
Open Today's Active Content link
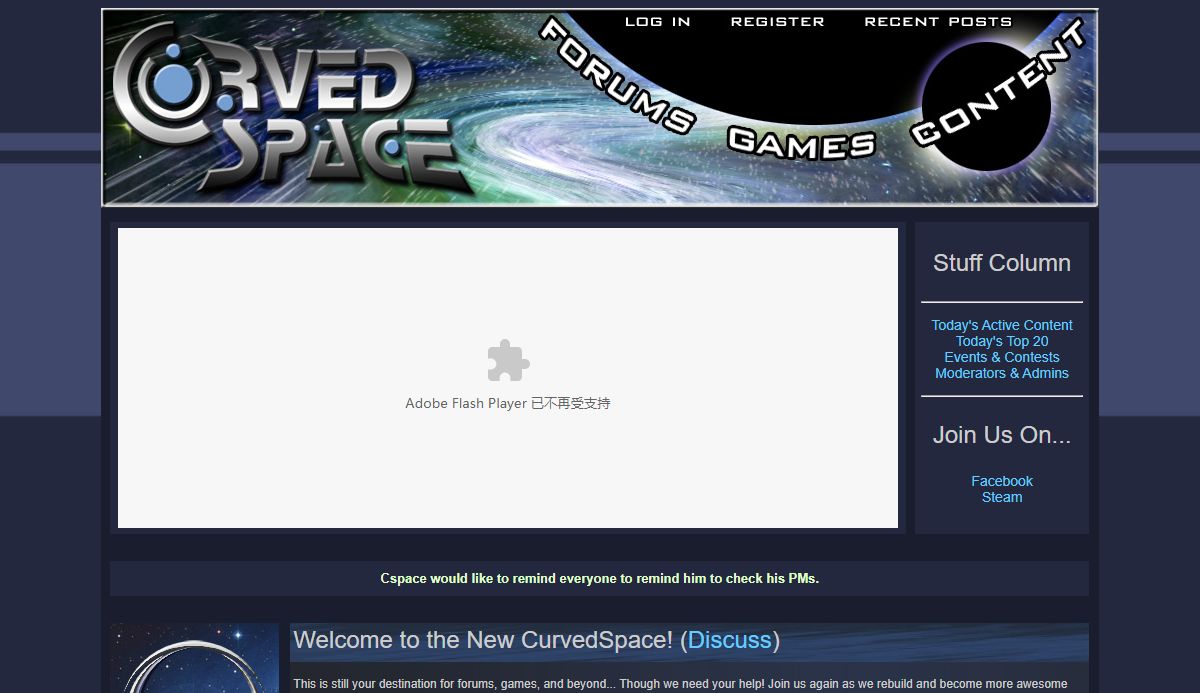(x=1002, y=325)
